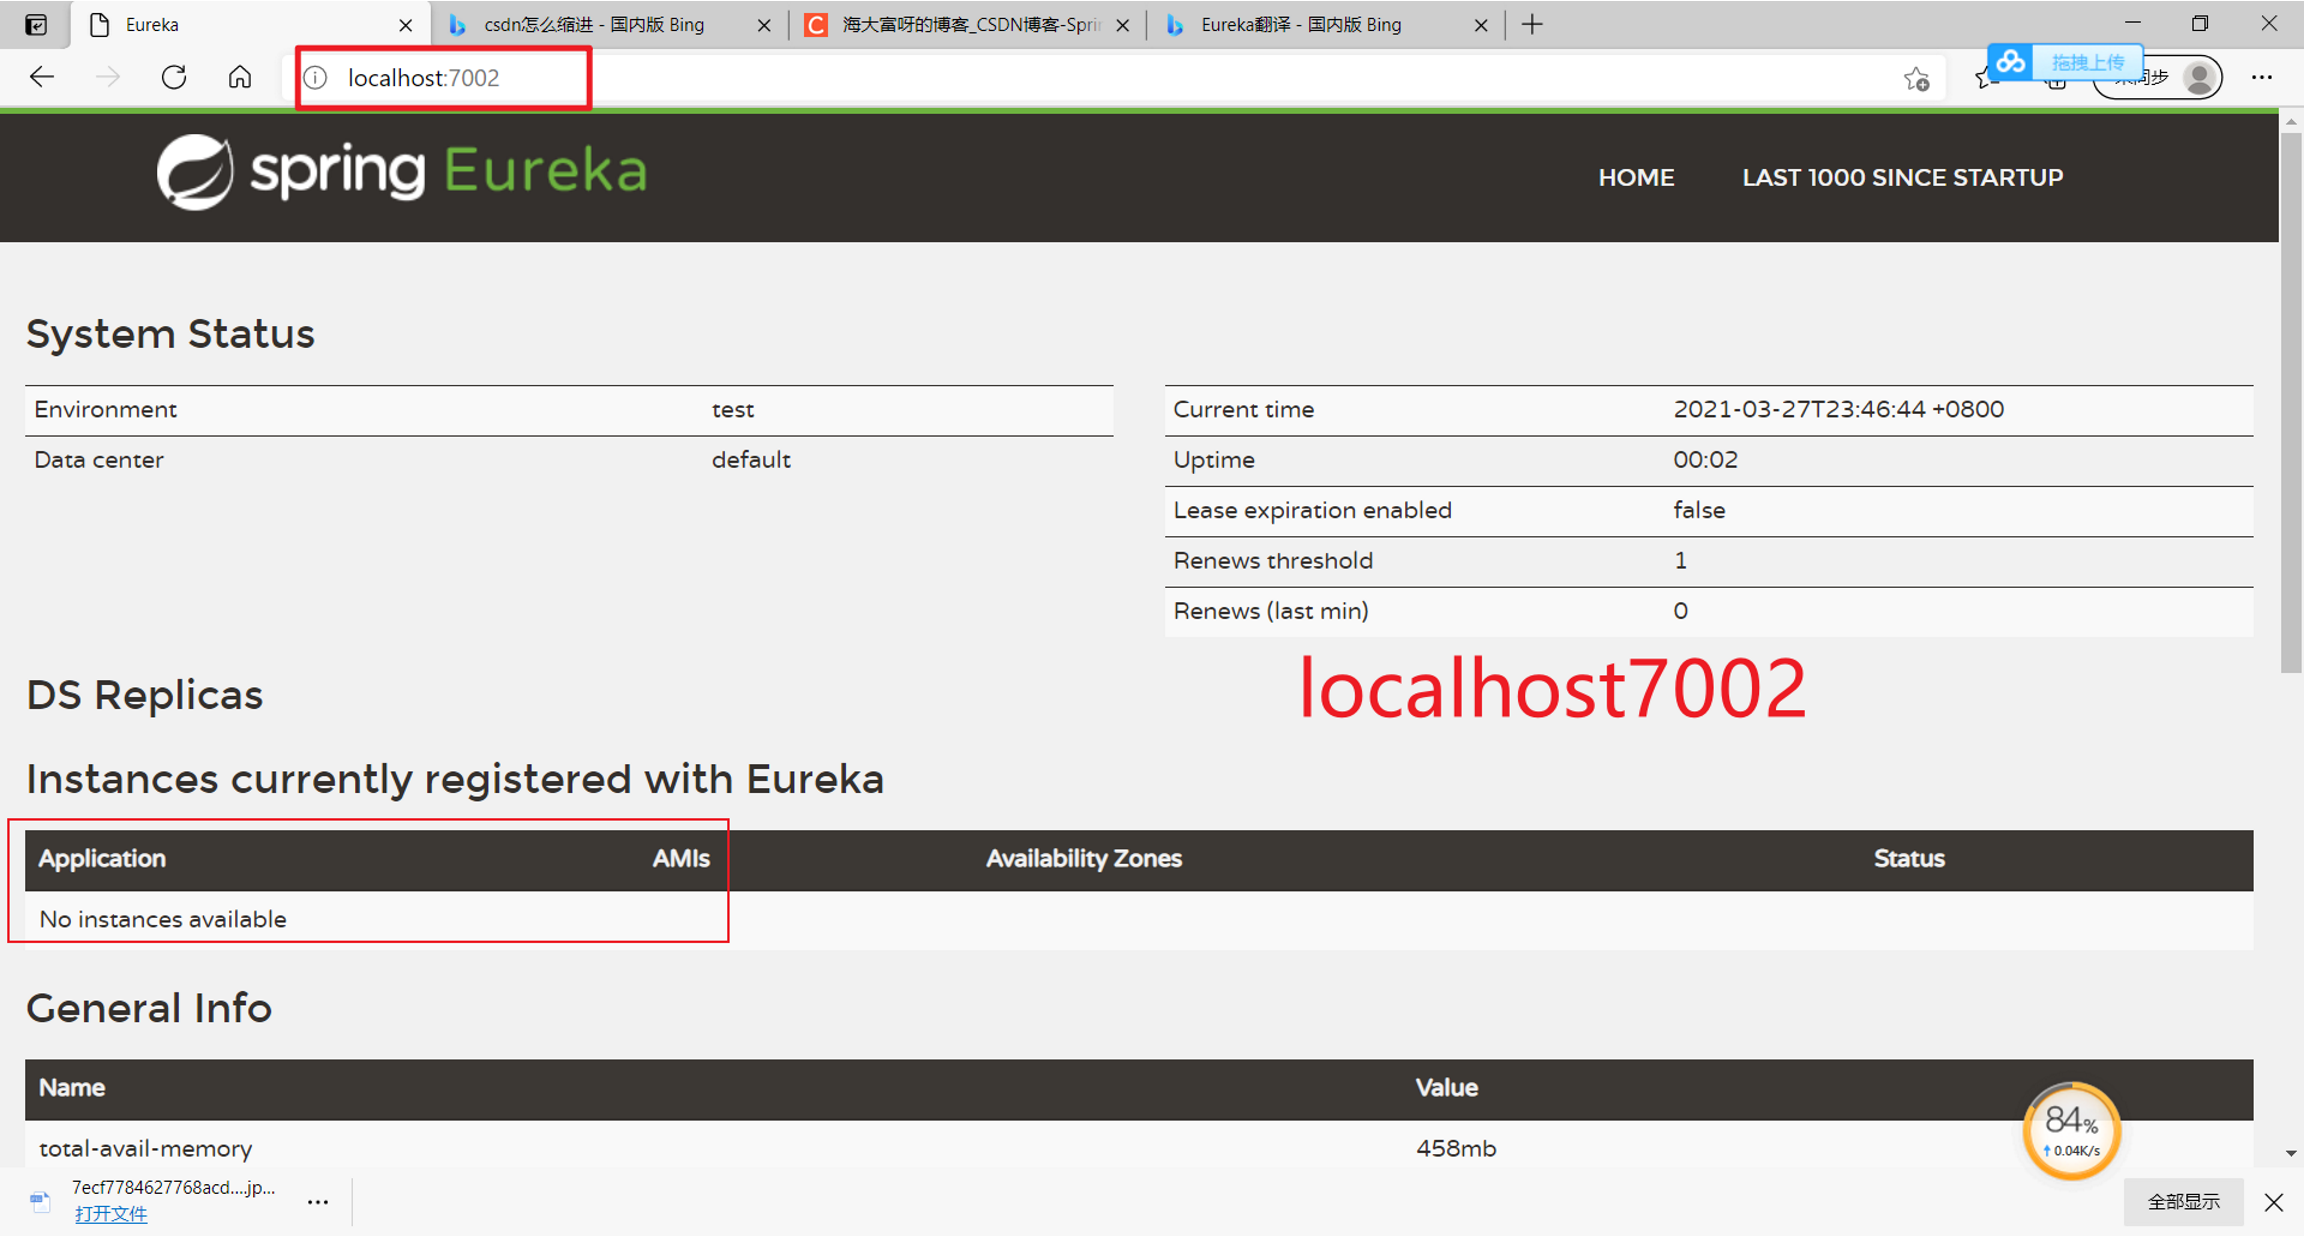Add this page to favorites

click(1916, 79)
